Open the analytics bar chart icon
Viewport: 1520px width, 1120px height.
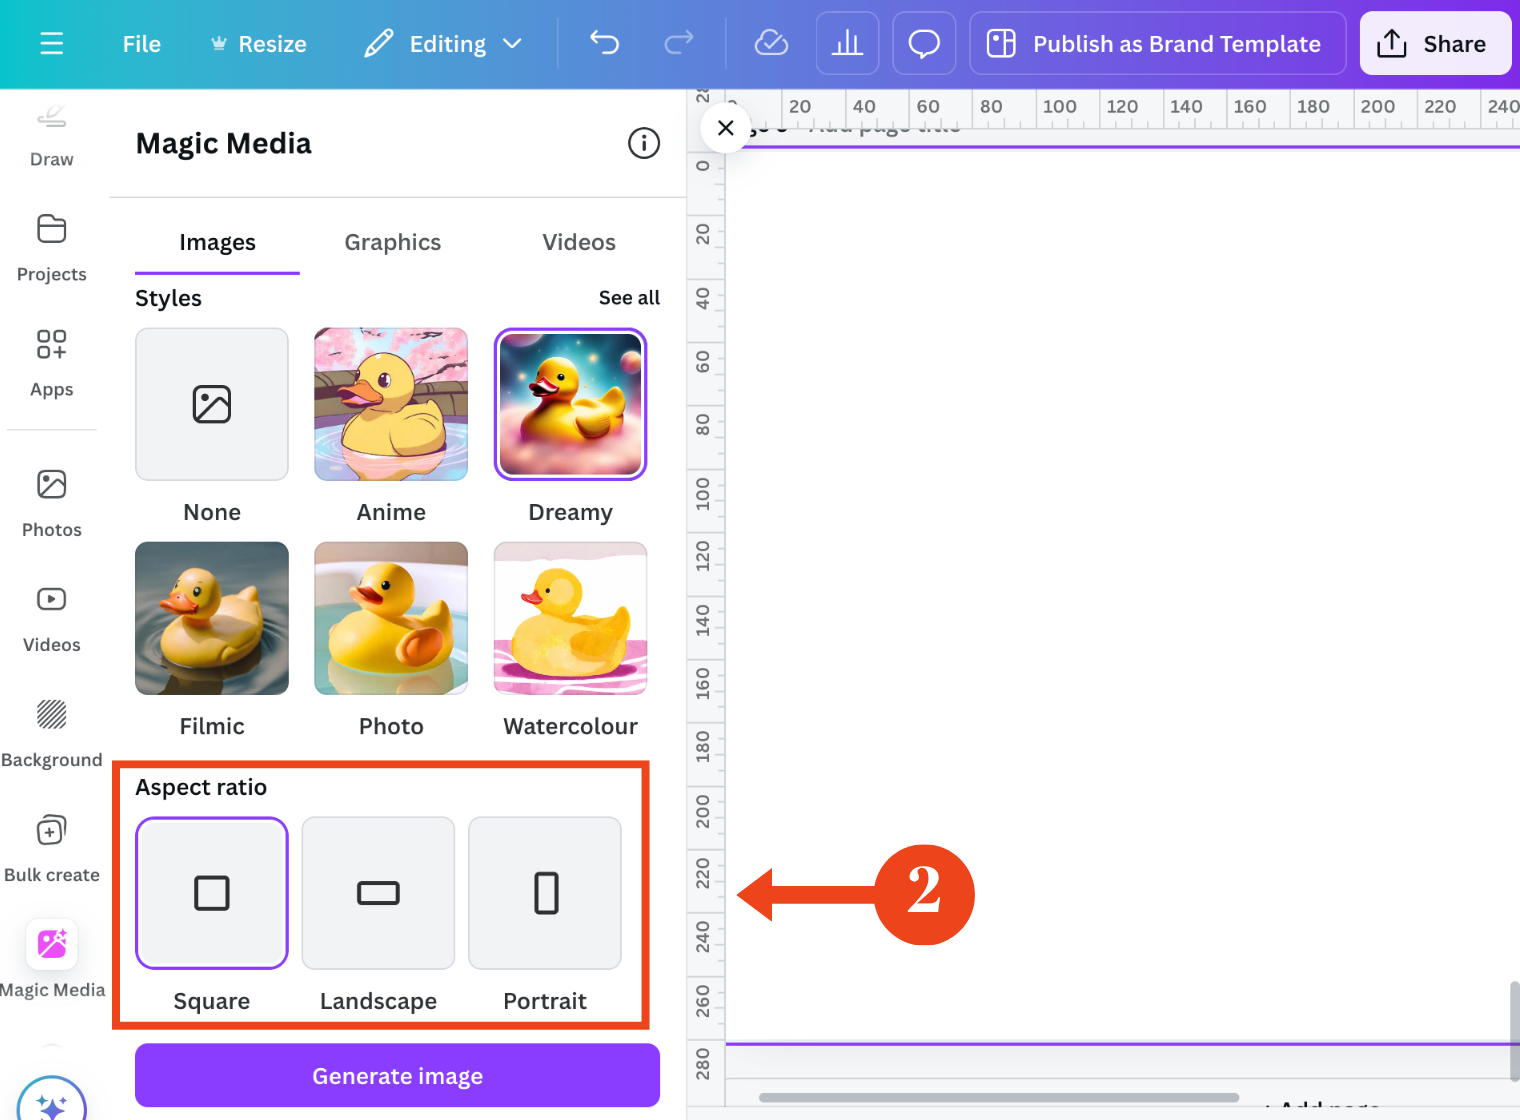tap(847, 43)
